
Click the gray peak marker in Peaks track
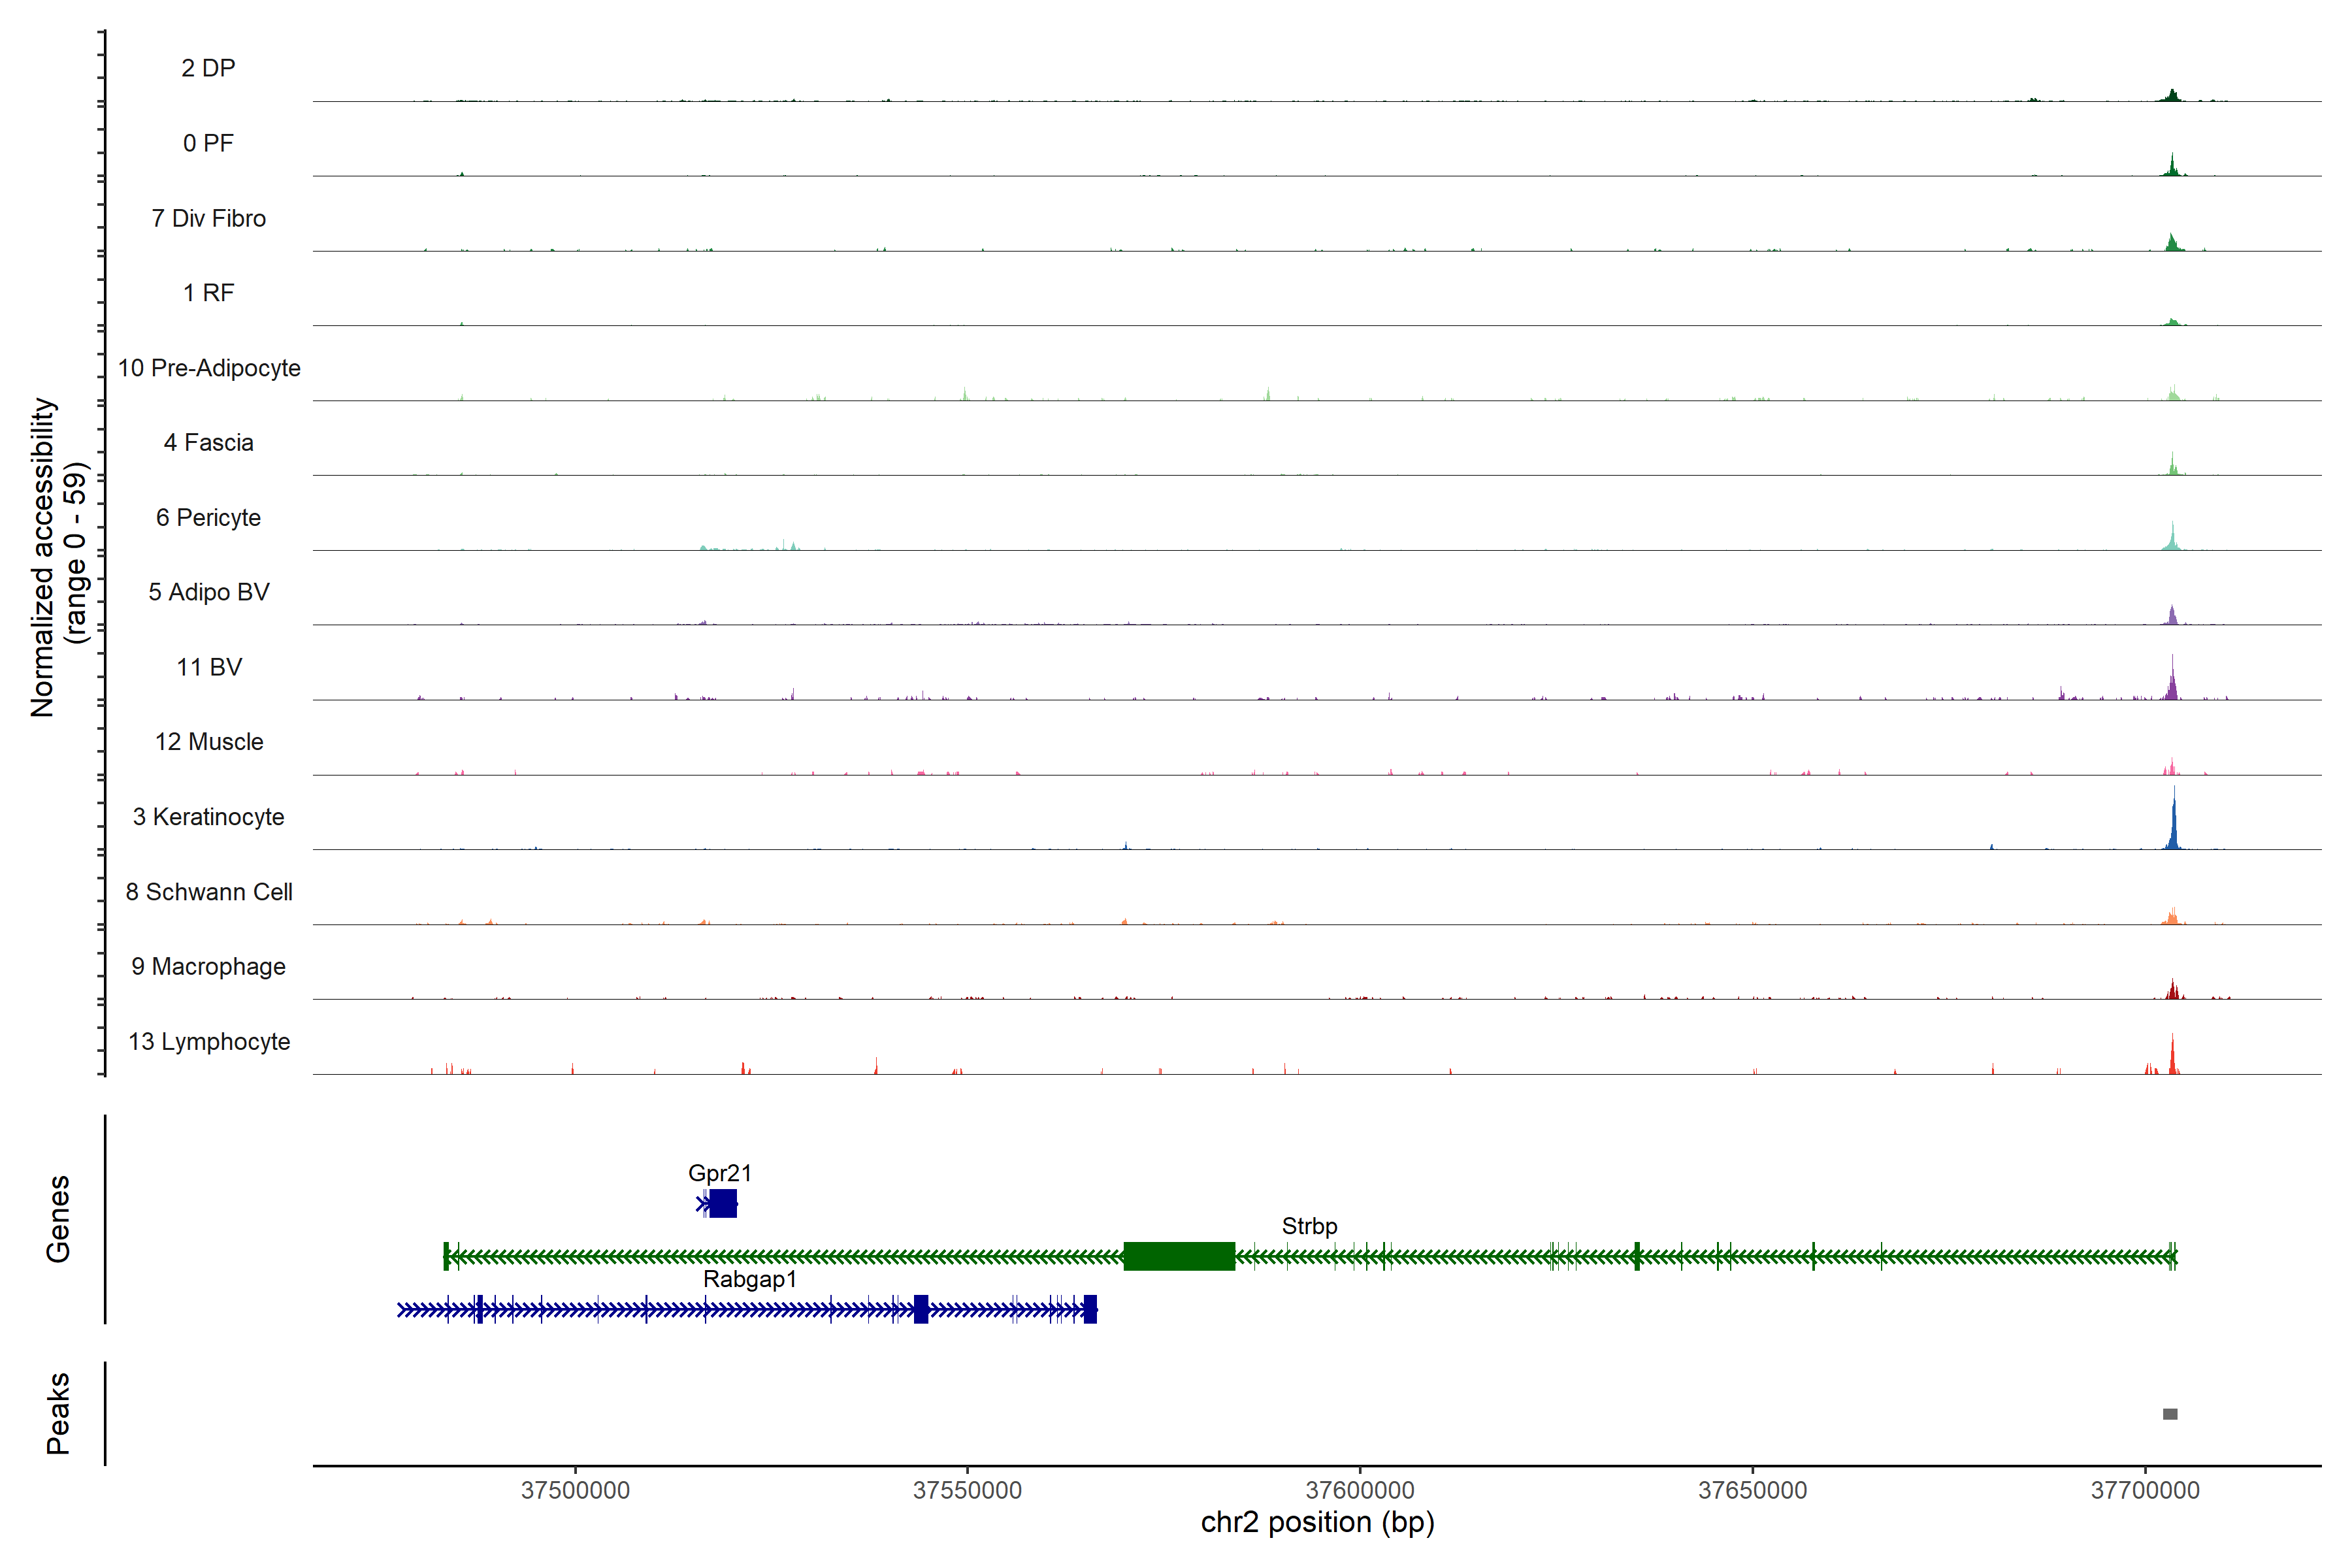pos(2170,1414)
